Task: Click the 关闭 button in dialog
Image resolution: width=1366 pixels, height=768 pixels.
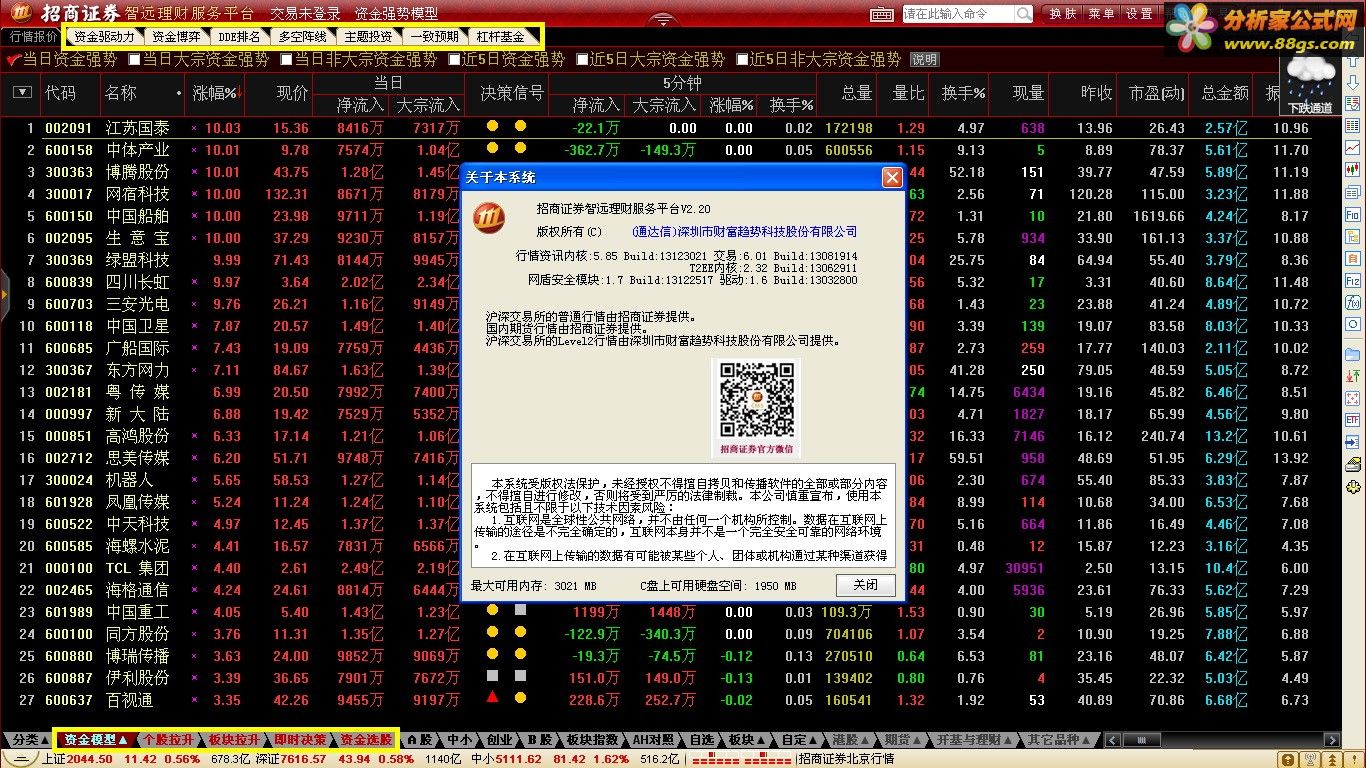Action: click(x=866, y=585)
